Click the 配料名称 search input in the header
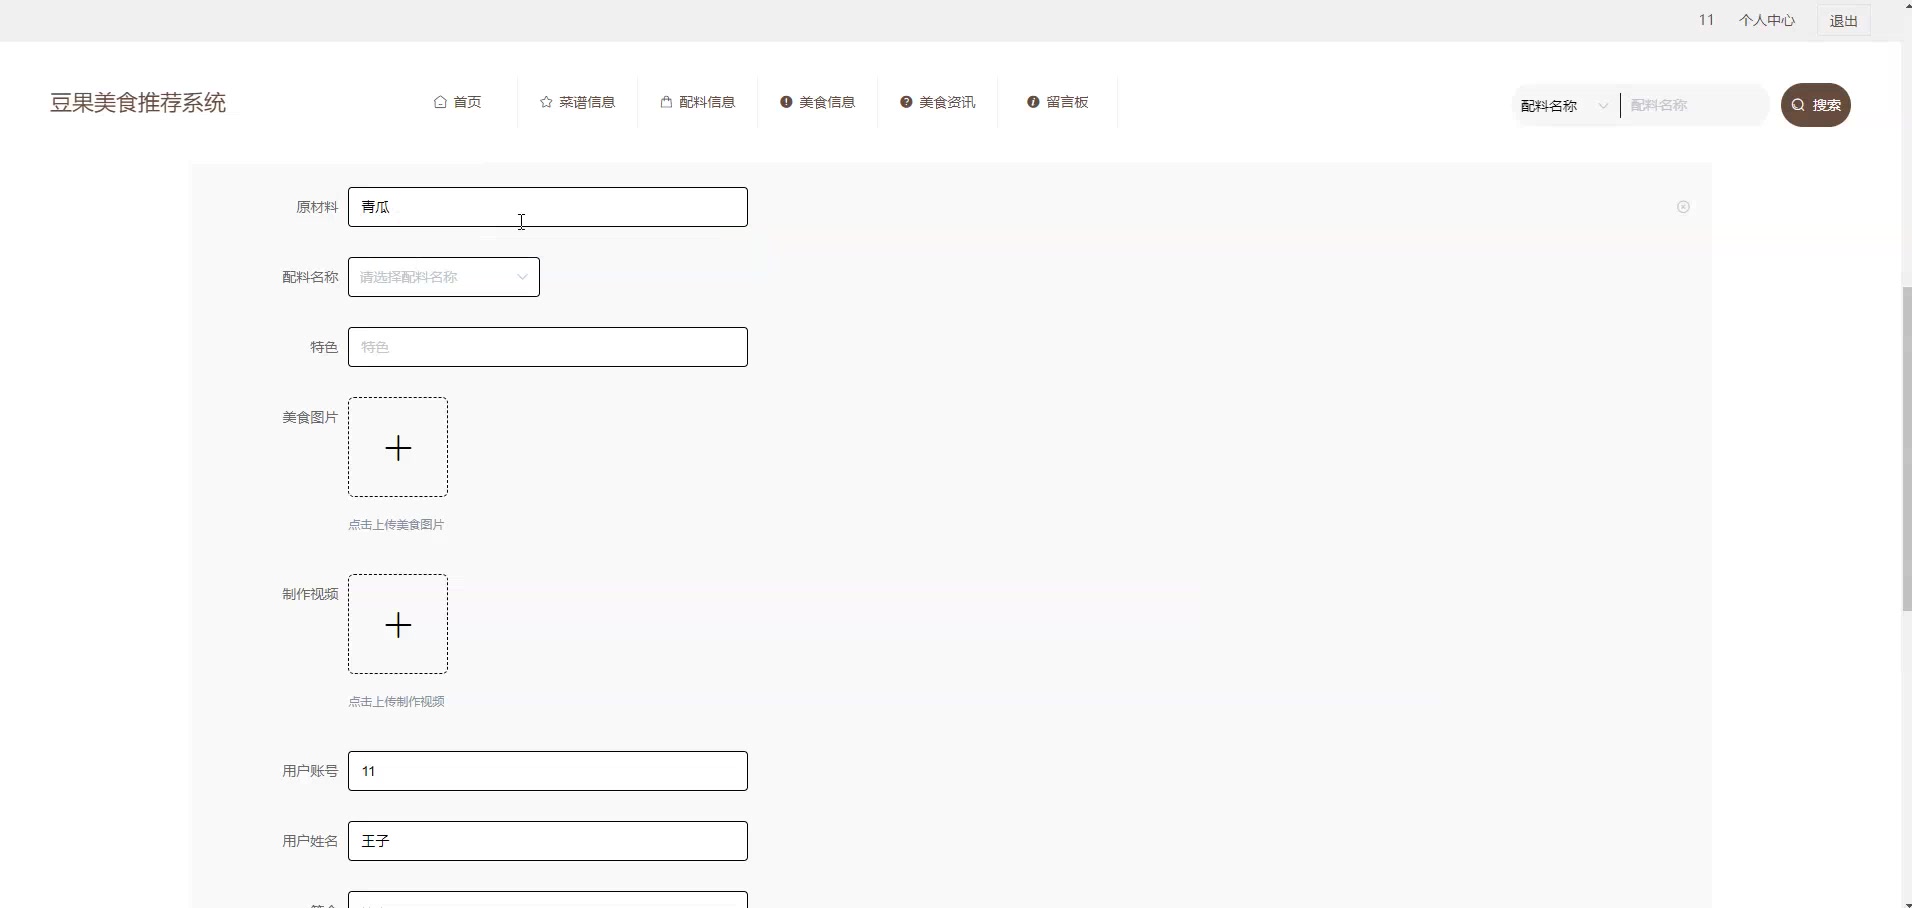The width and height of the screenshot is (1912, 908). (1695, 105)
